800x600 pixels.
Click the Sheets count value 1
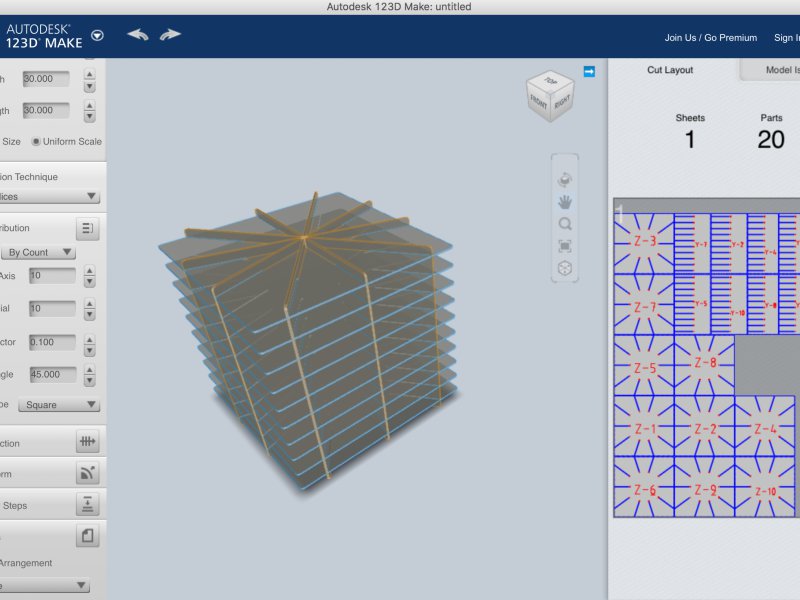690,139
